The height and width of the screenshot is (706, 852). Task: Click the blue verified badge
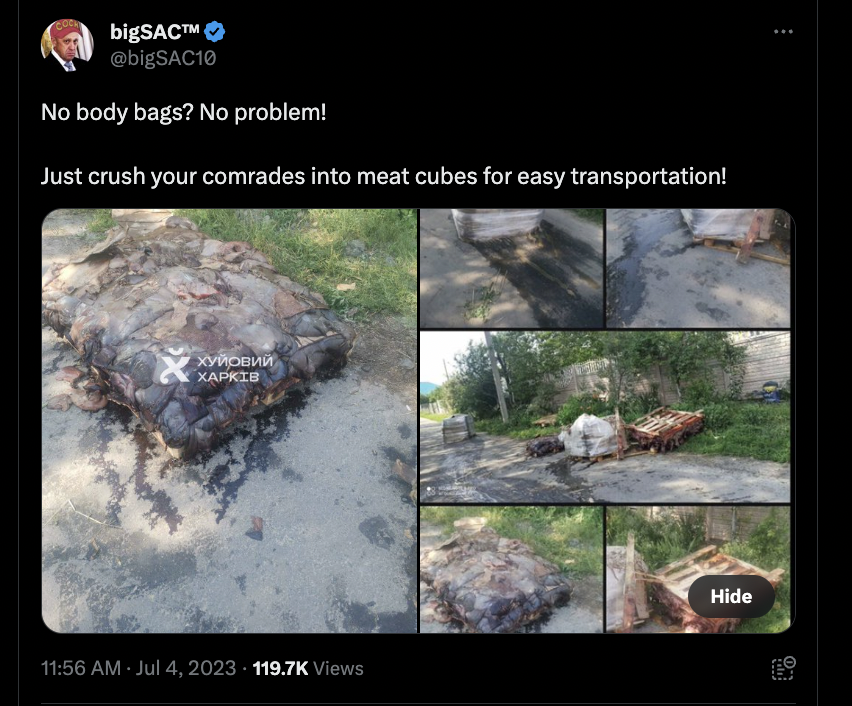pos(215,32)
